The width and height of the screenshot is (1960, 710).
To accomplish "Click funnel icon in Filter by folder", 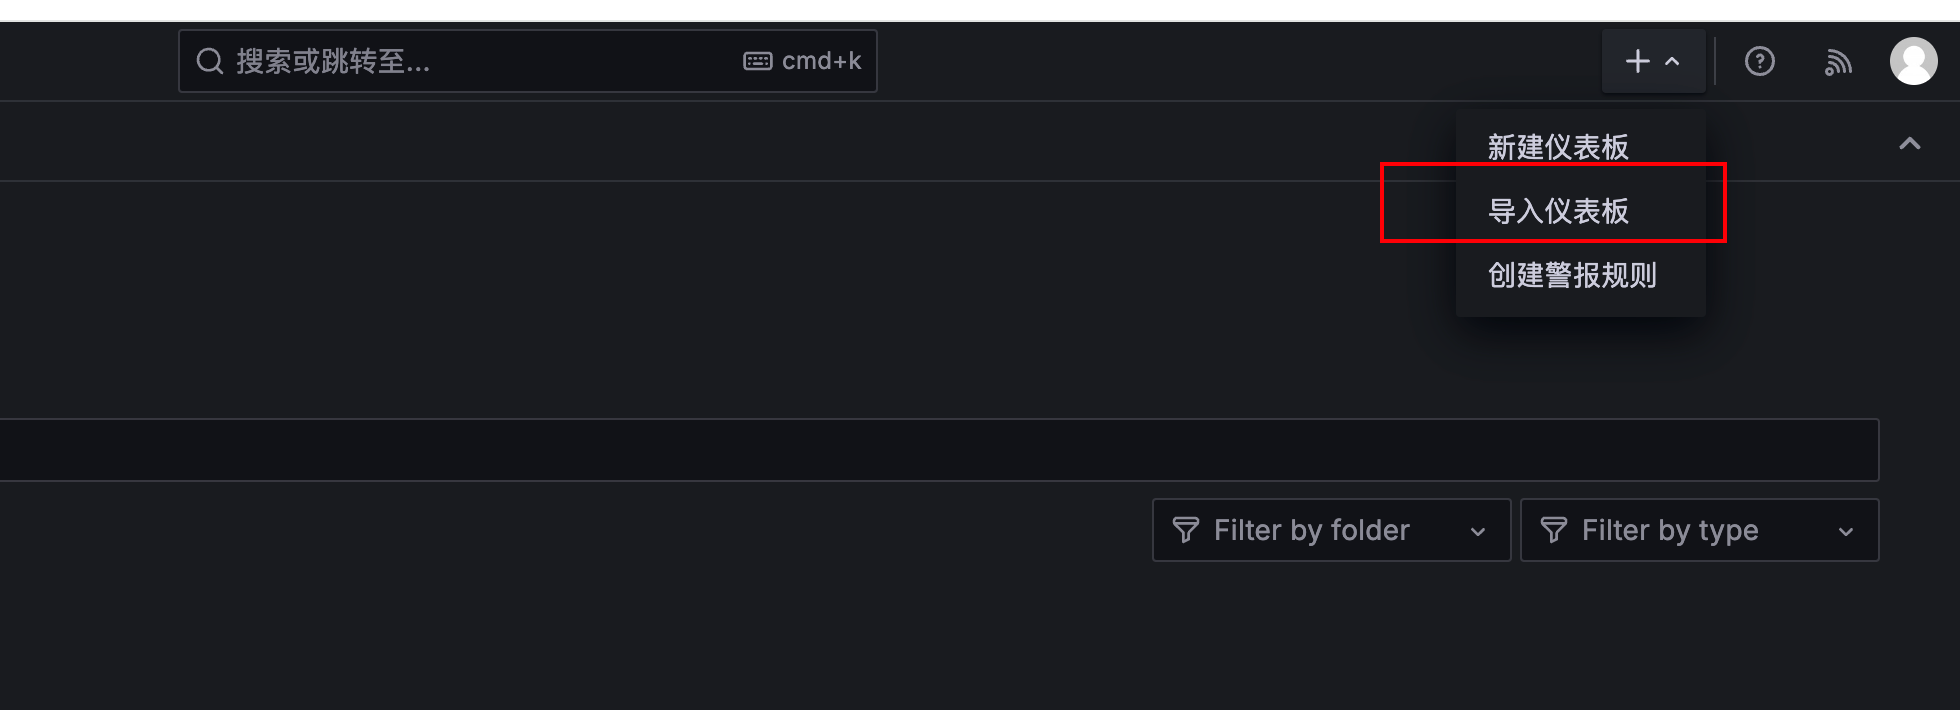I will click(1185, 530).
